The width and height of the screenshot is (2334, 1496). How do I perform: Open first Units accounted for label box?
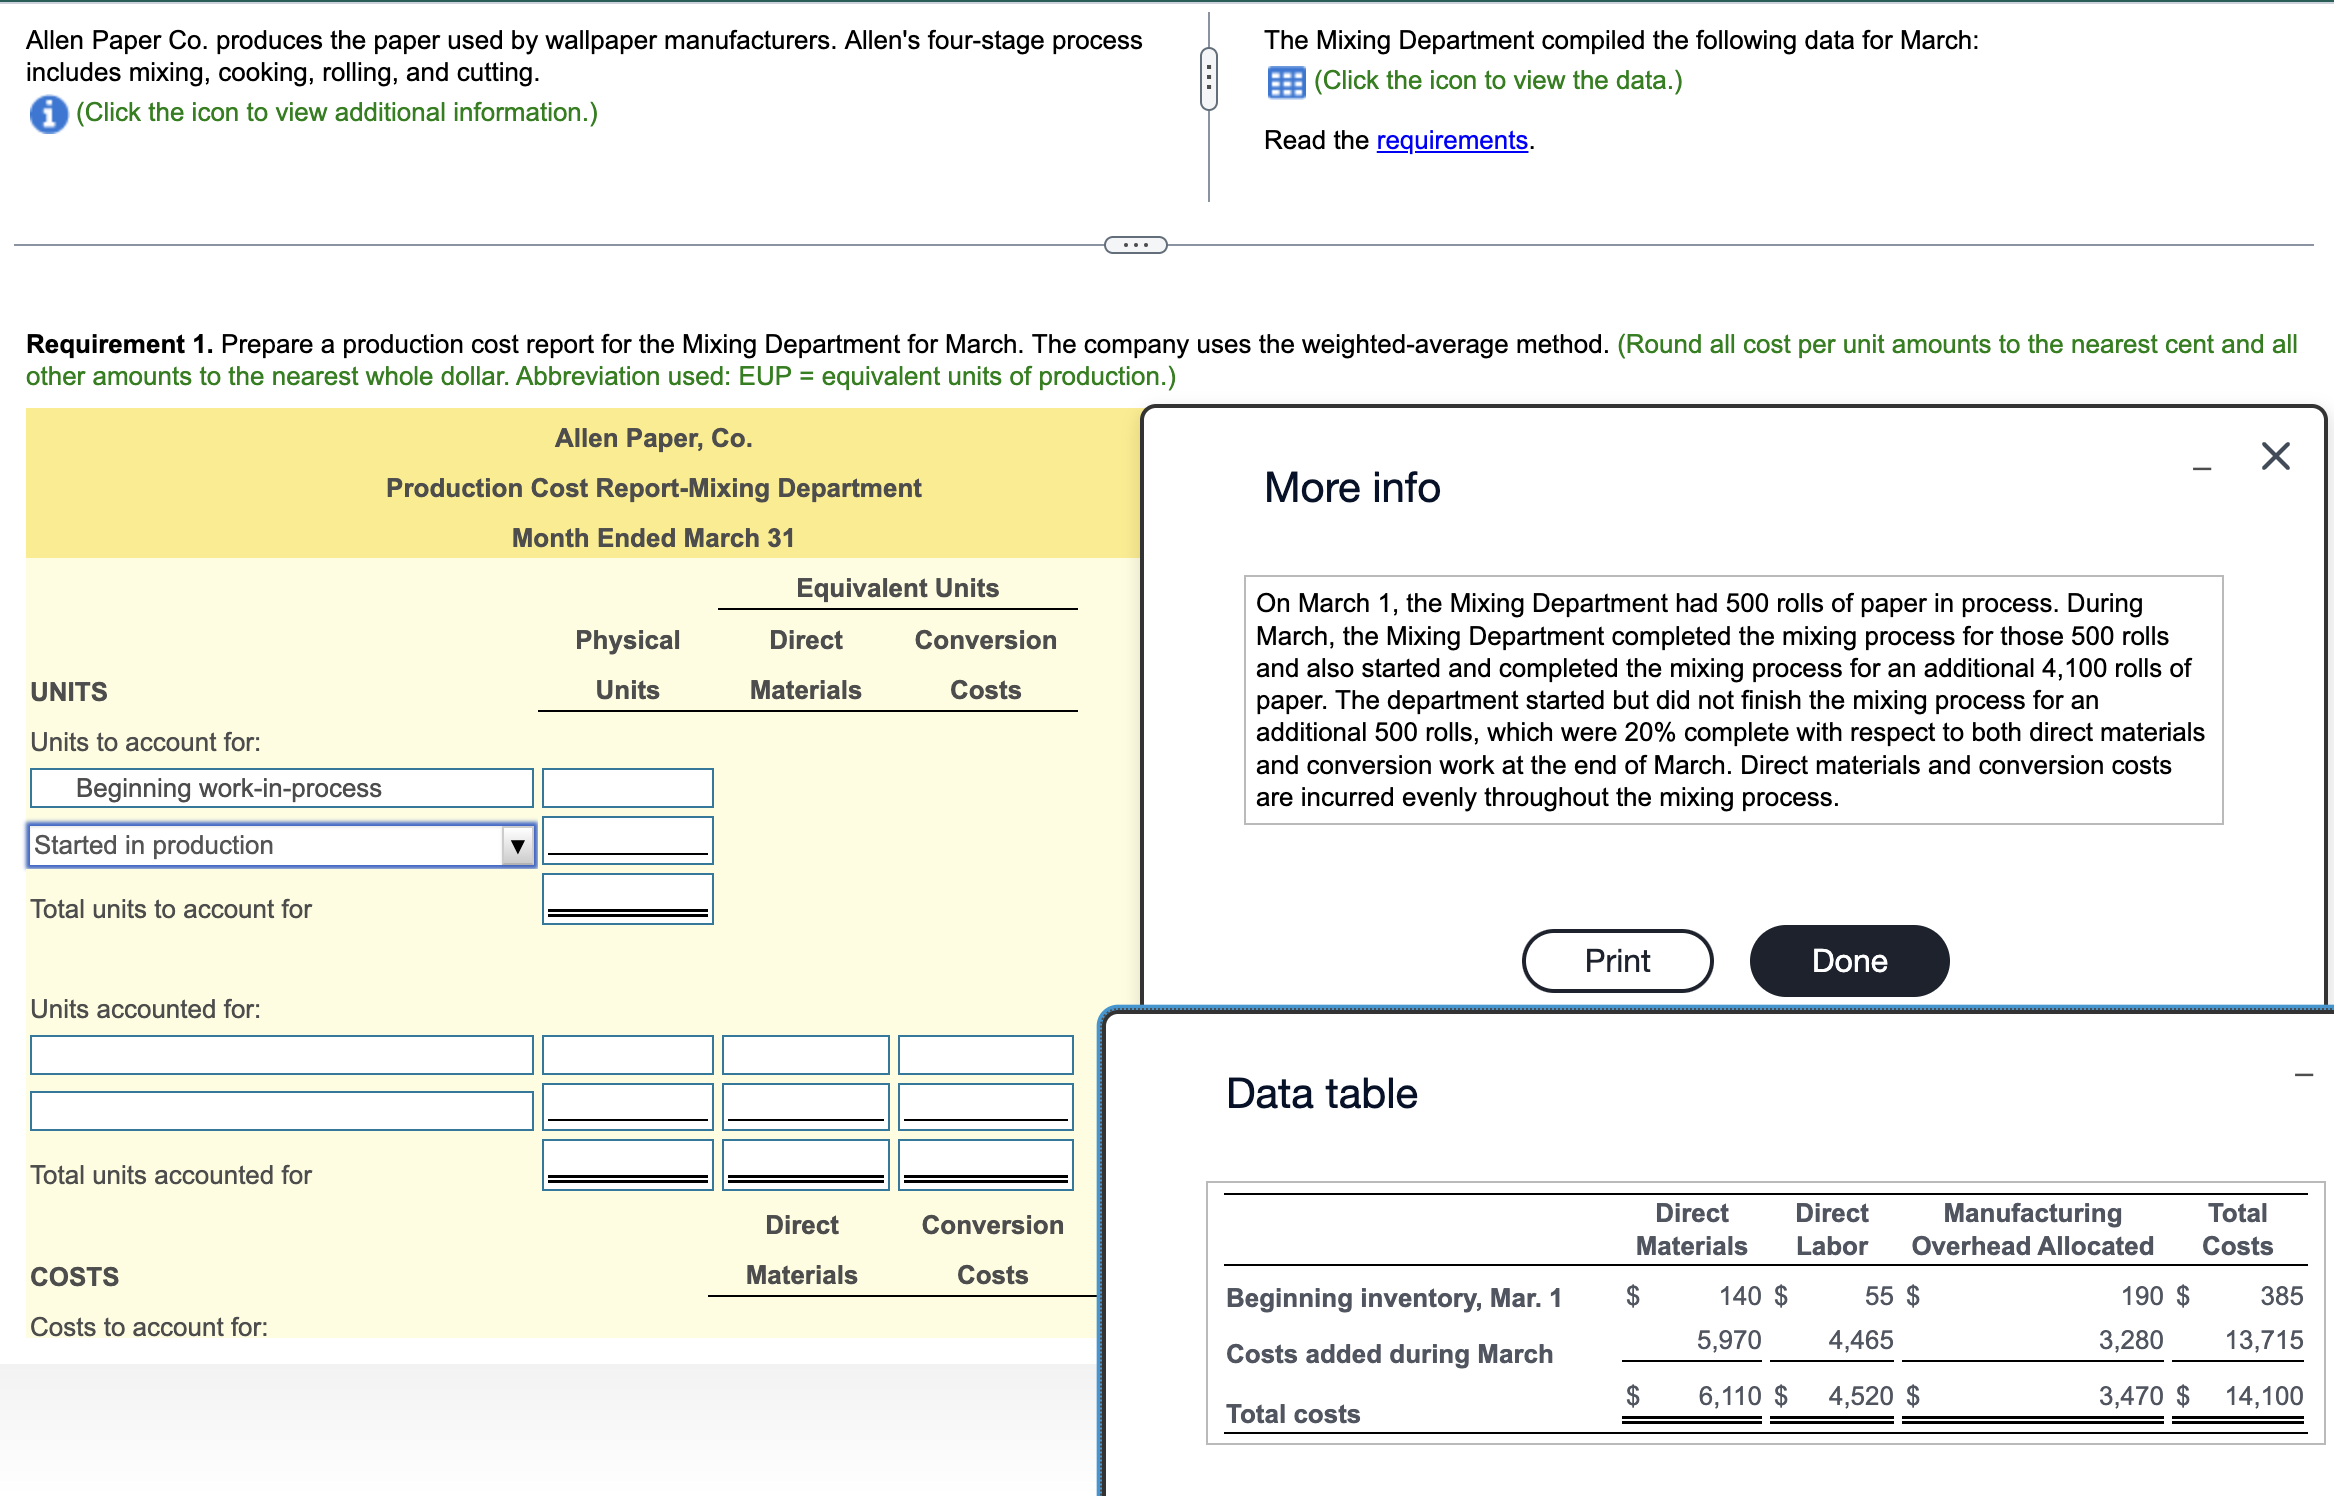[281, 1055]
